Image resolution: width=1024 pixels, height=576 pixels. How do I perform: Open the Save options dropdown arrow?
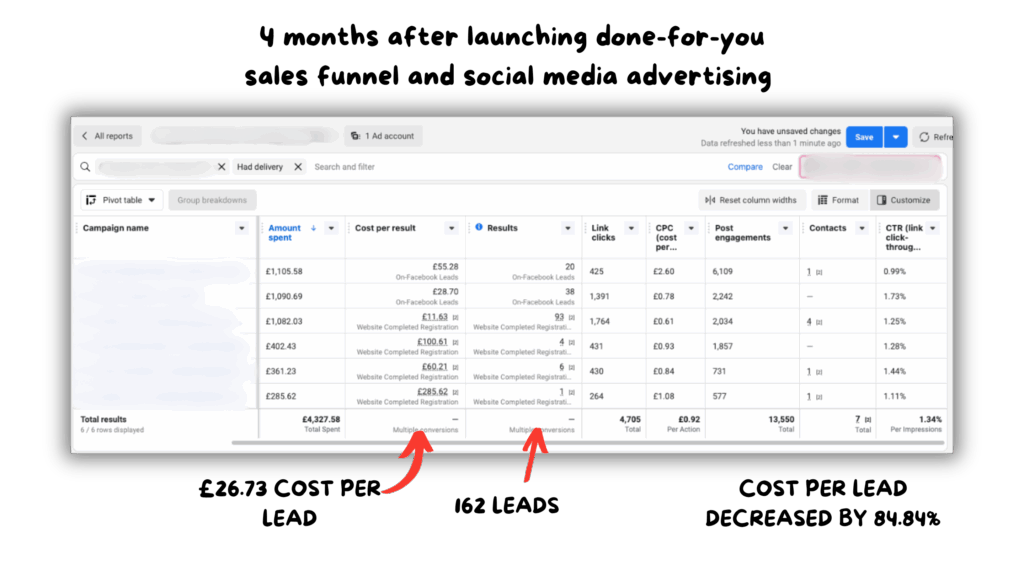pyautogui.click(x=896, y=137)
